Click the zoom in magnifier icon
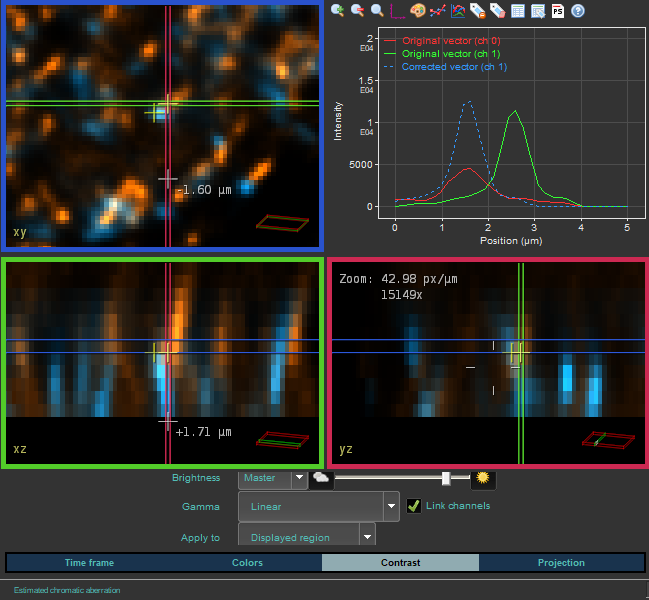The width and height of the screenshot is (649, 600). point(338,10)
